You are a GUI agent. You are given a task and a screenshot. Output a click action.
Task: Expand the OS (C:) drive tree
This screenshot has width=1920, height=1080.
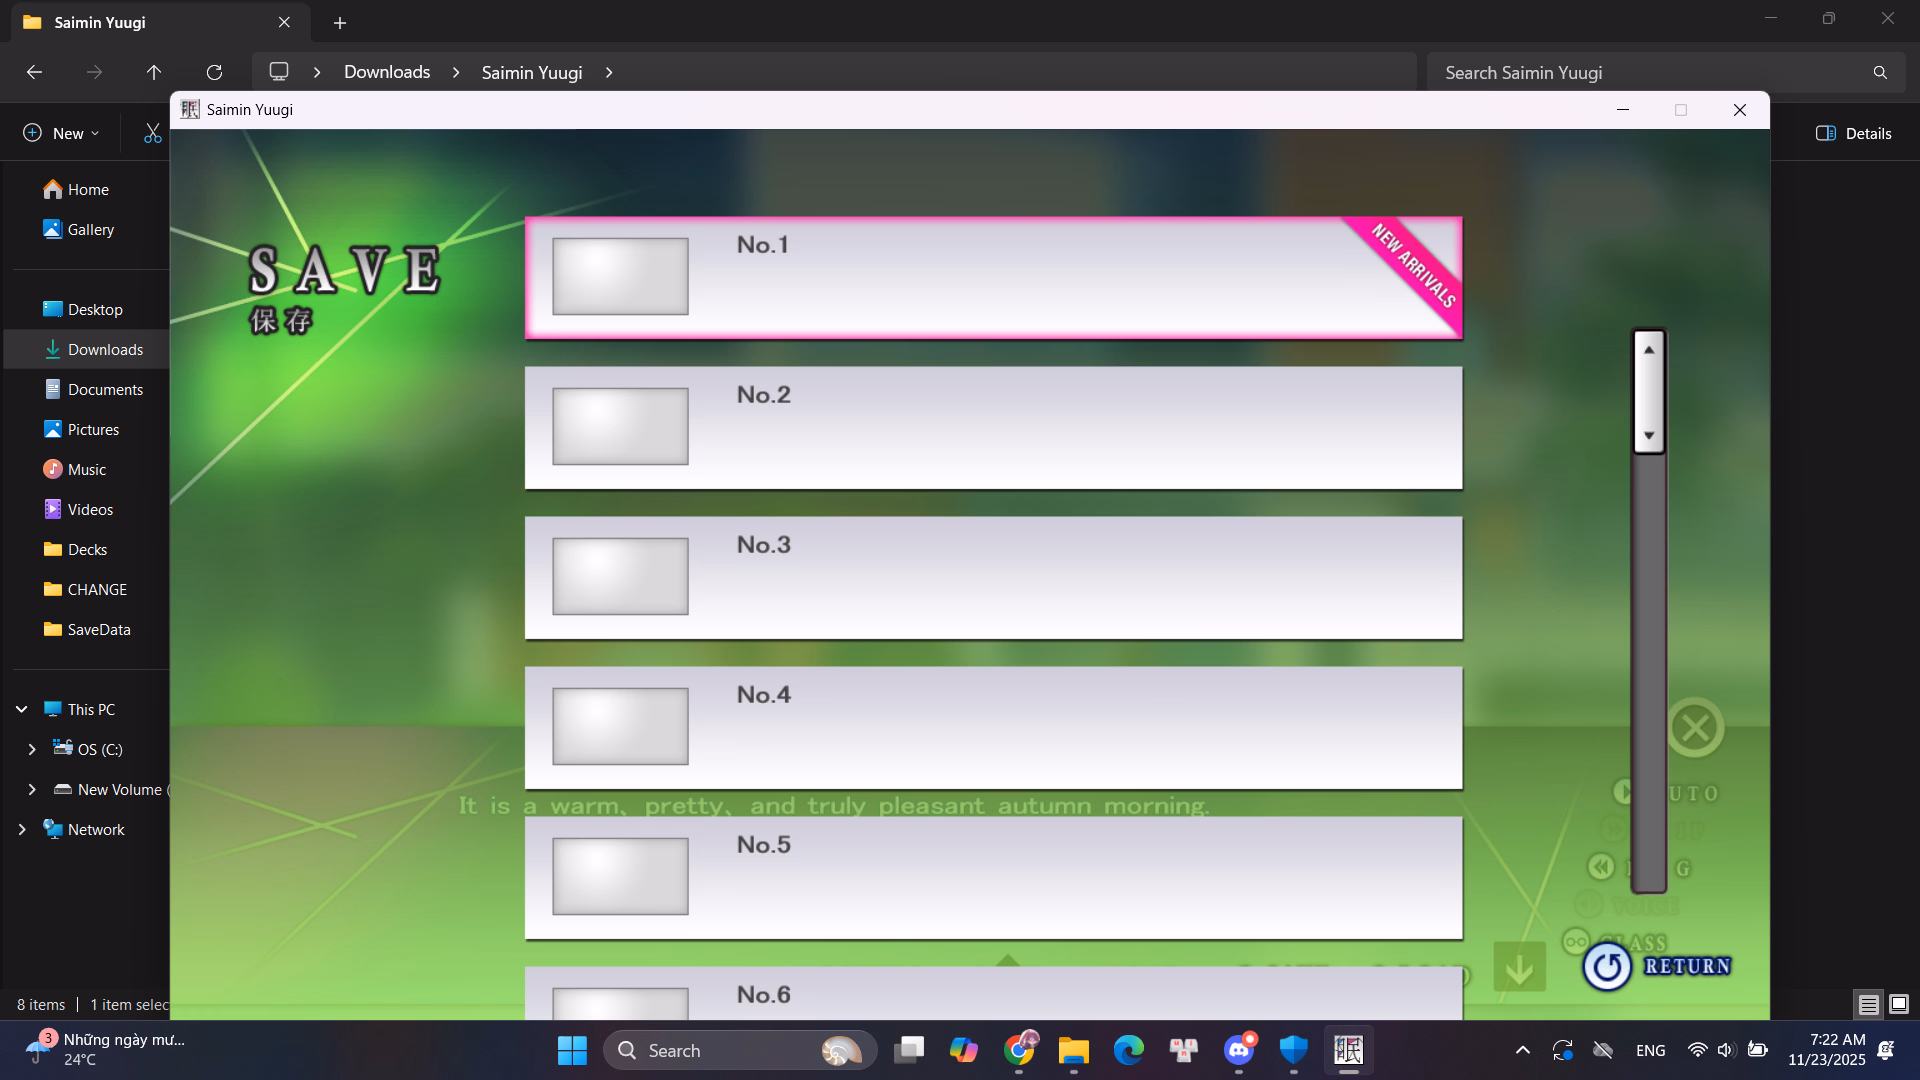(x=32, y=749)
